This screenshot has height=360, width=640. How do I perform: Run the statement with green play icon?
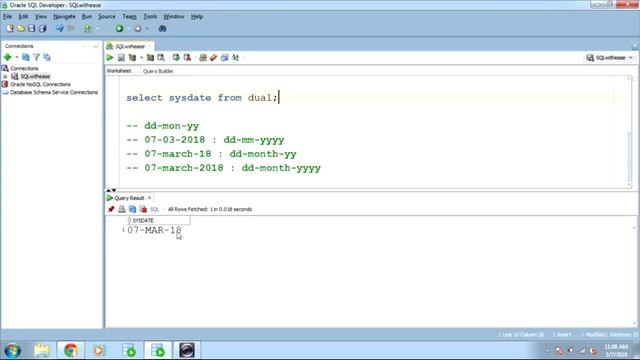point(110,58)
